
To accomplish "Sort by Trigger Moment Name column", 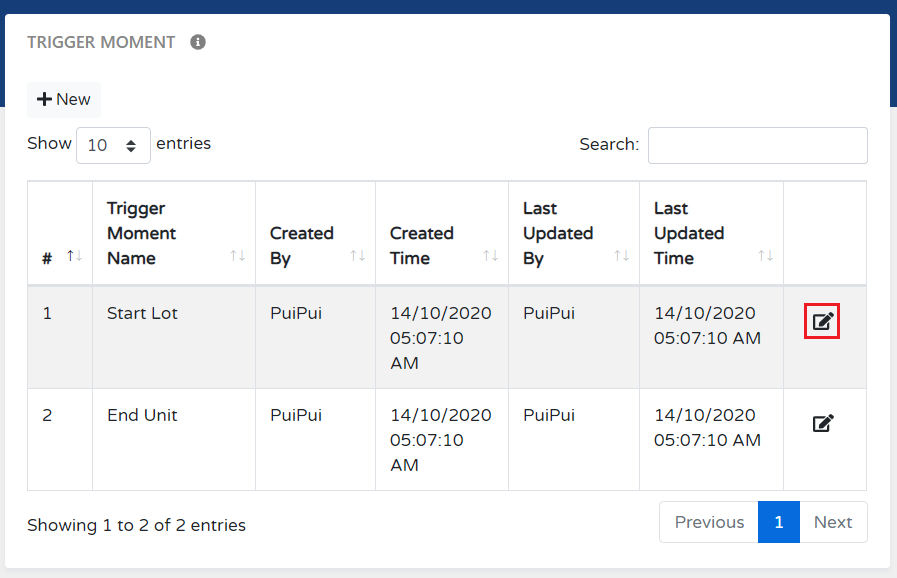I will tap(237, 256).
